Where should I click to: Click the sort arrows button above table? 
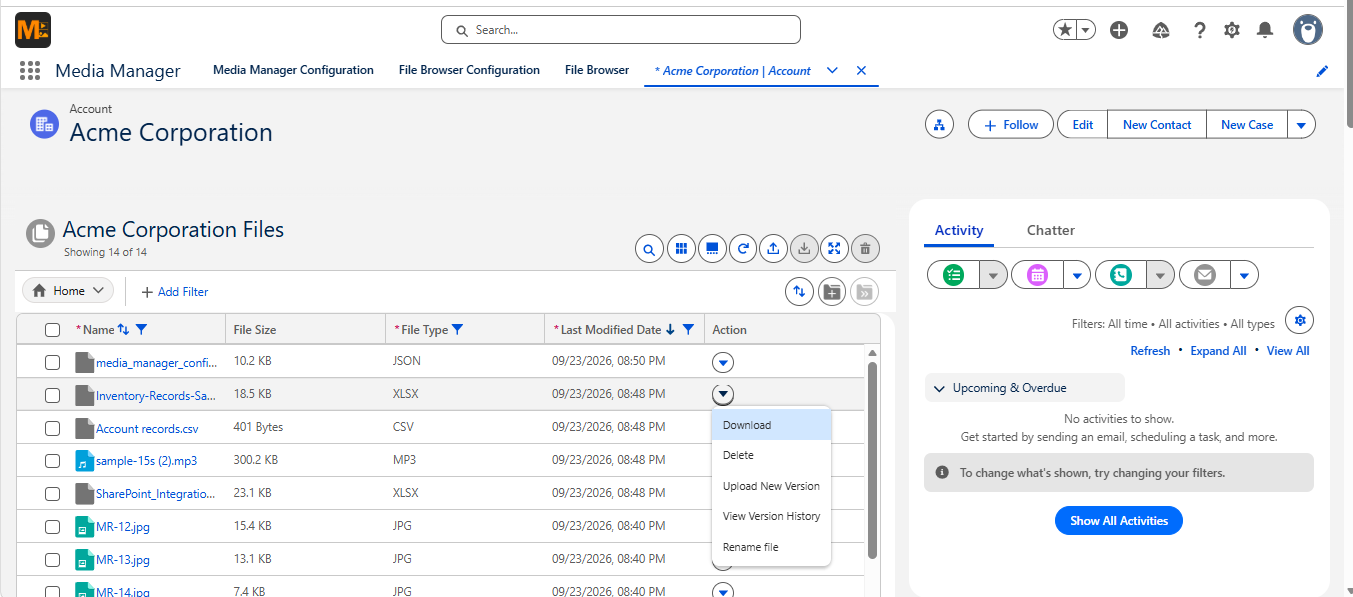799,291
